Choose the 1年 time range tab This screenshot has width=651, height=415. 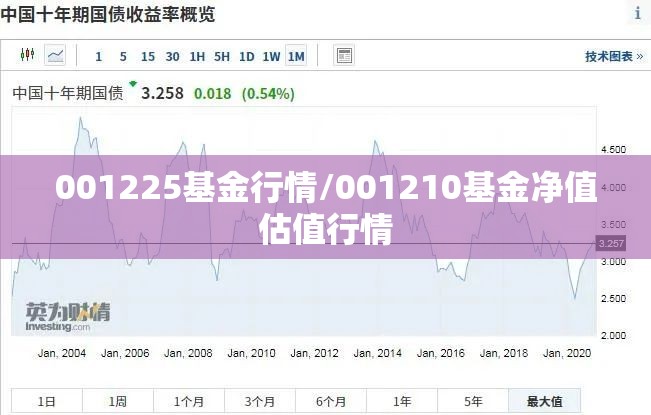[402, 401]
